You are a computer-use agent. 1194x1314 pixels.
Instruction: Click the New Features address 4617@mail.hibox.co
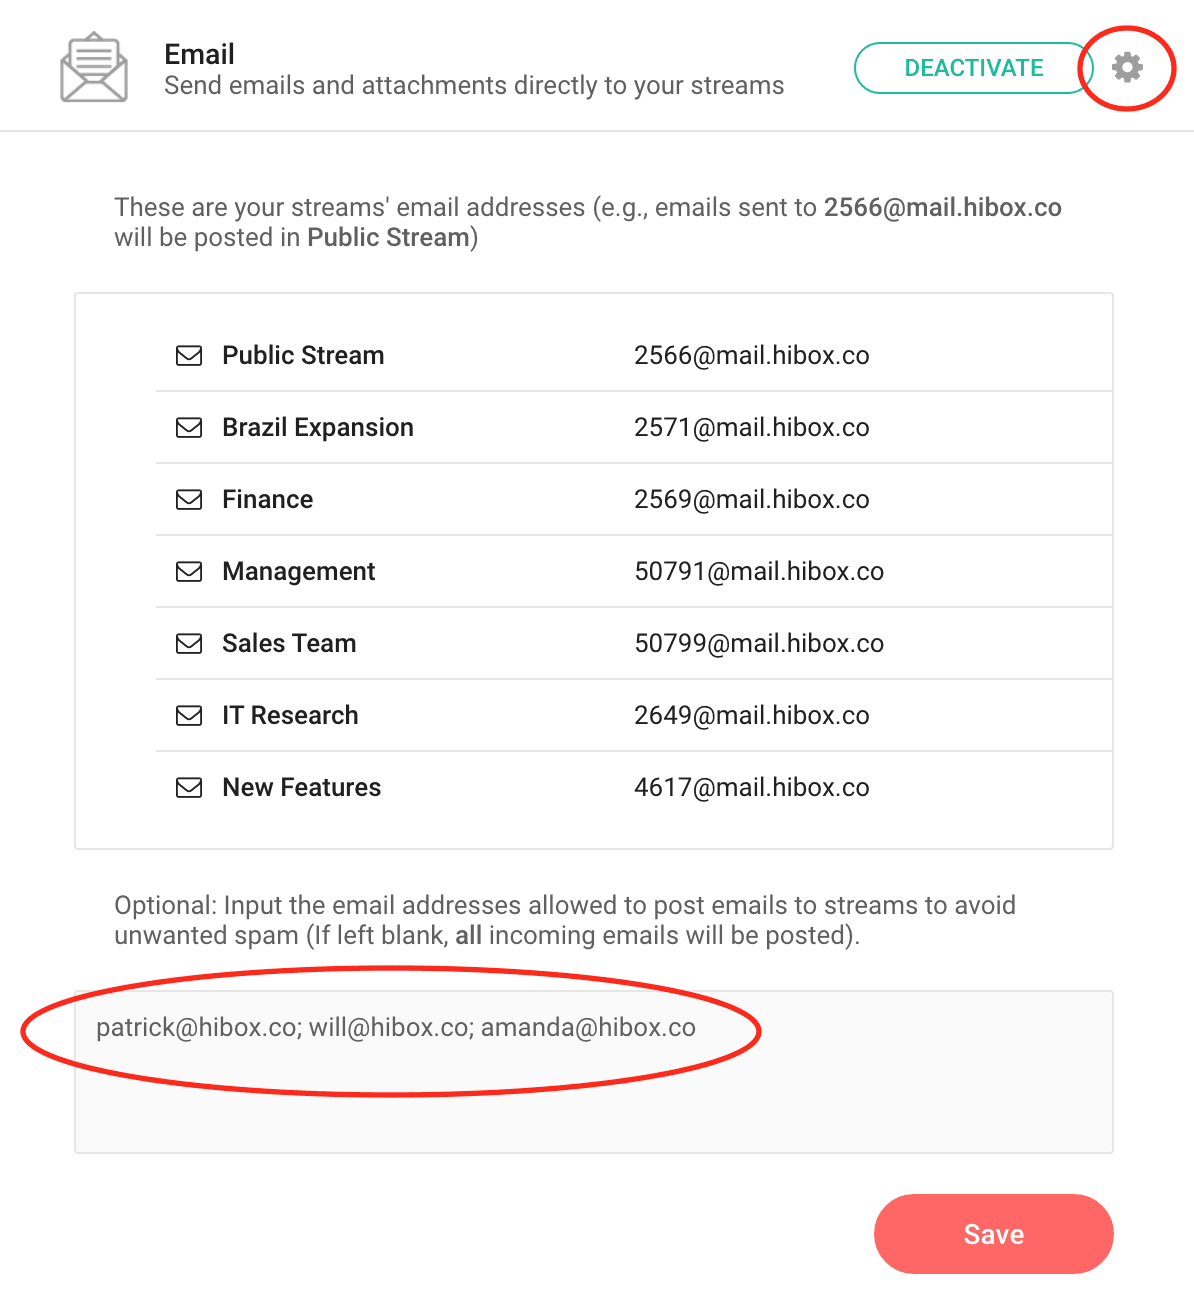click(x=752, y=788)
